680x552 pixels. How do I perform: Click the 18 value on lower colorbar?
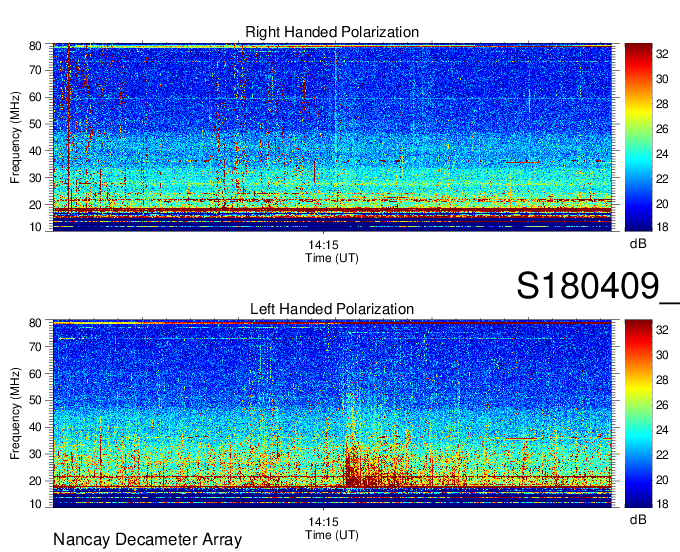(x=662, y=504)
